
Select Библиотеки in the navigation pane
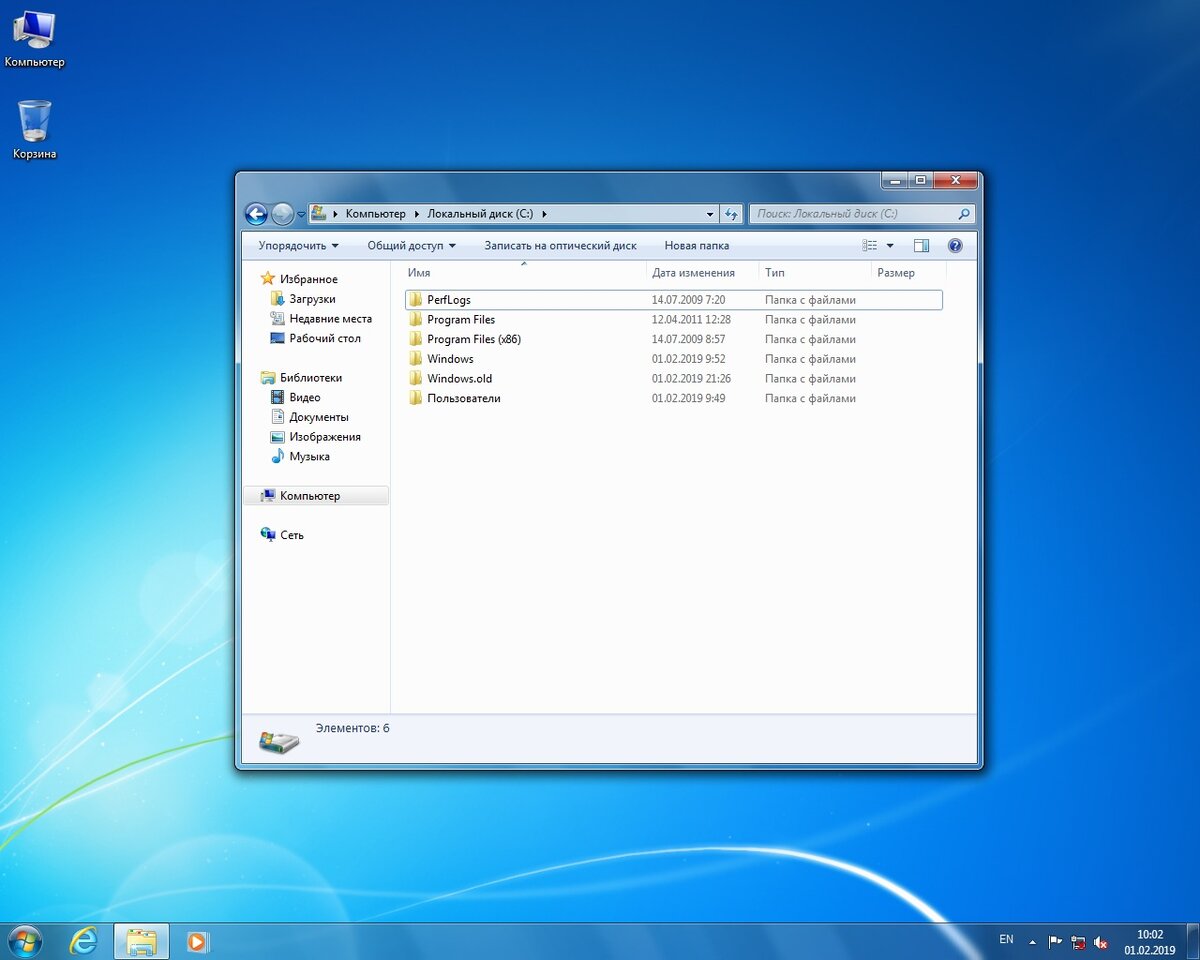(301, 378)
